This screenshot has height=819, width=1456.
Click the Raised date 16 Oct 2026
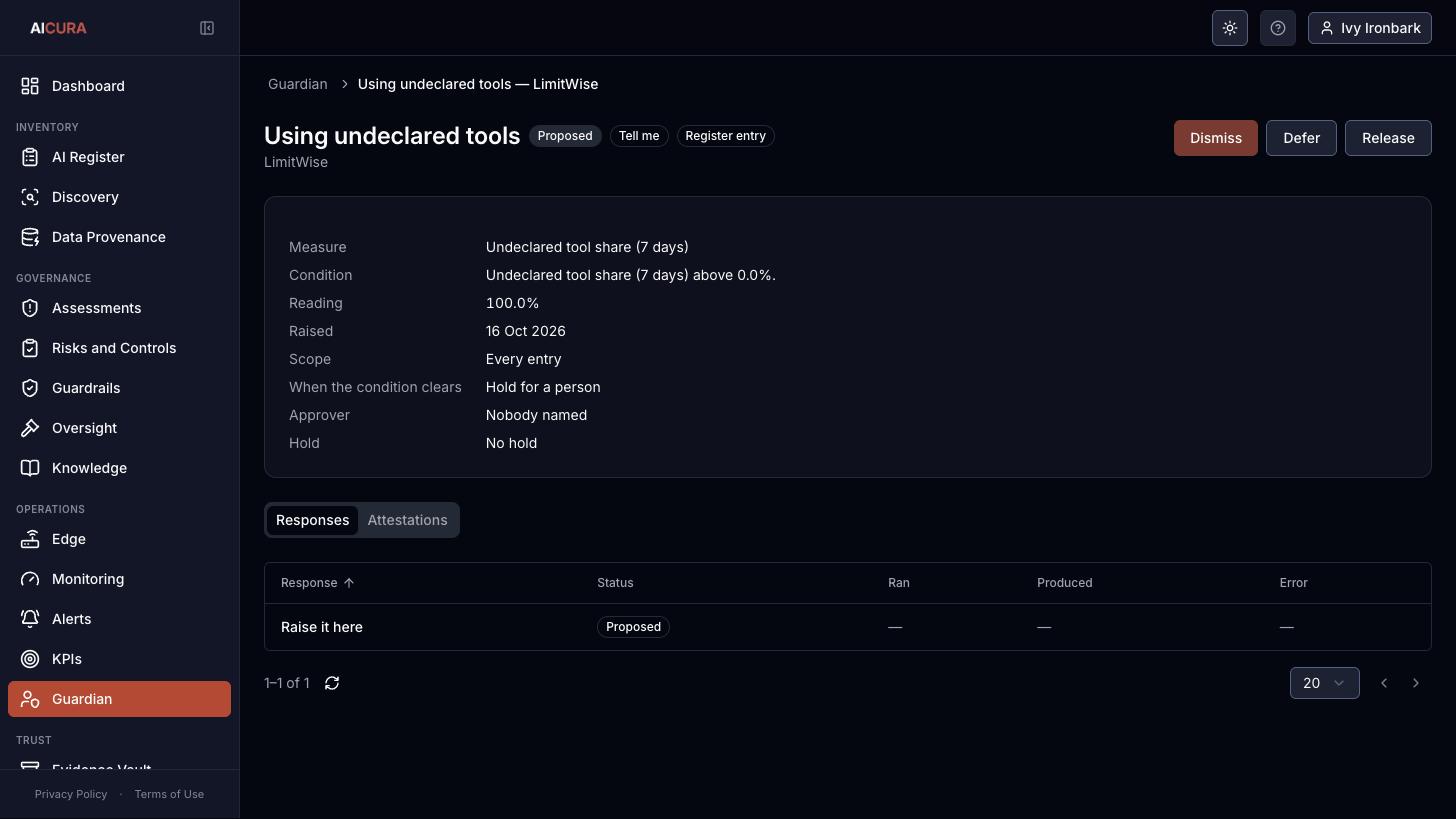point(525,331)
